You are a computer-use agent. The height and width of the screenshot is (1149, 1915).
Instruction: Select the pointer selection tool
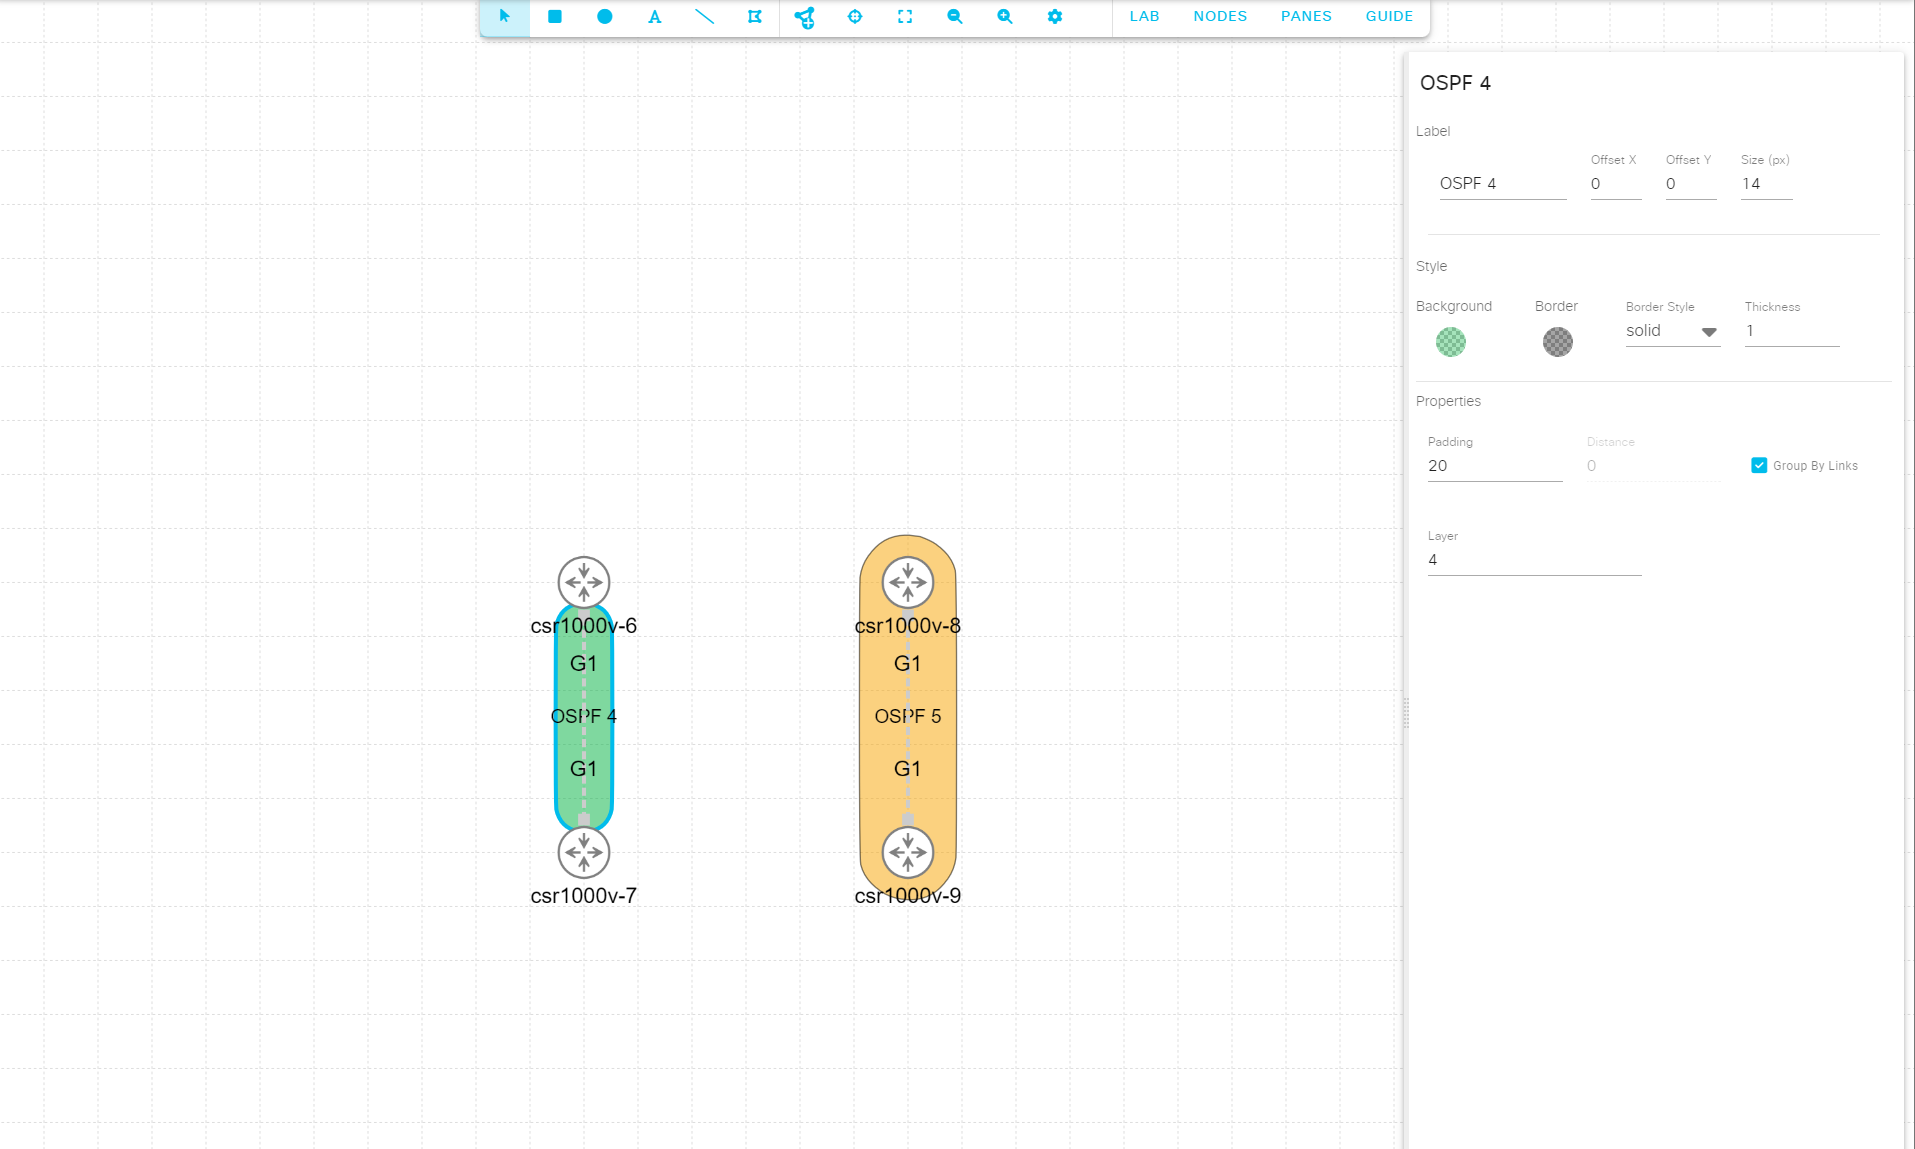505,17
